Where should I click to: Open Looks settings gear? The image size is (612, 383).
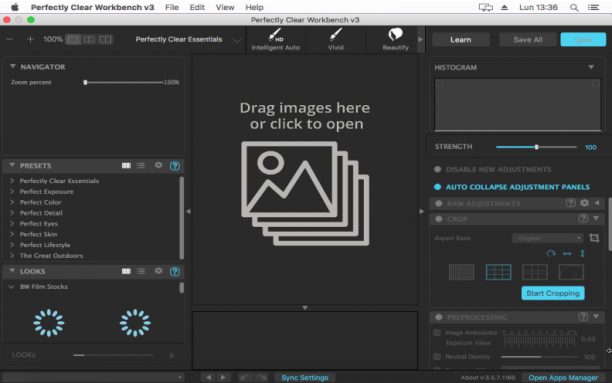pos(158,271)
